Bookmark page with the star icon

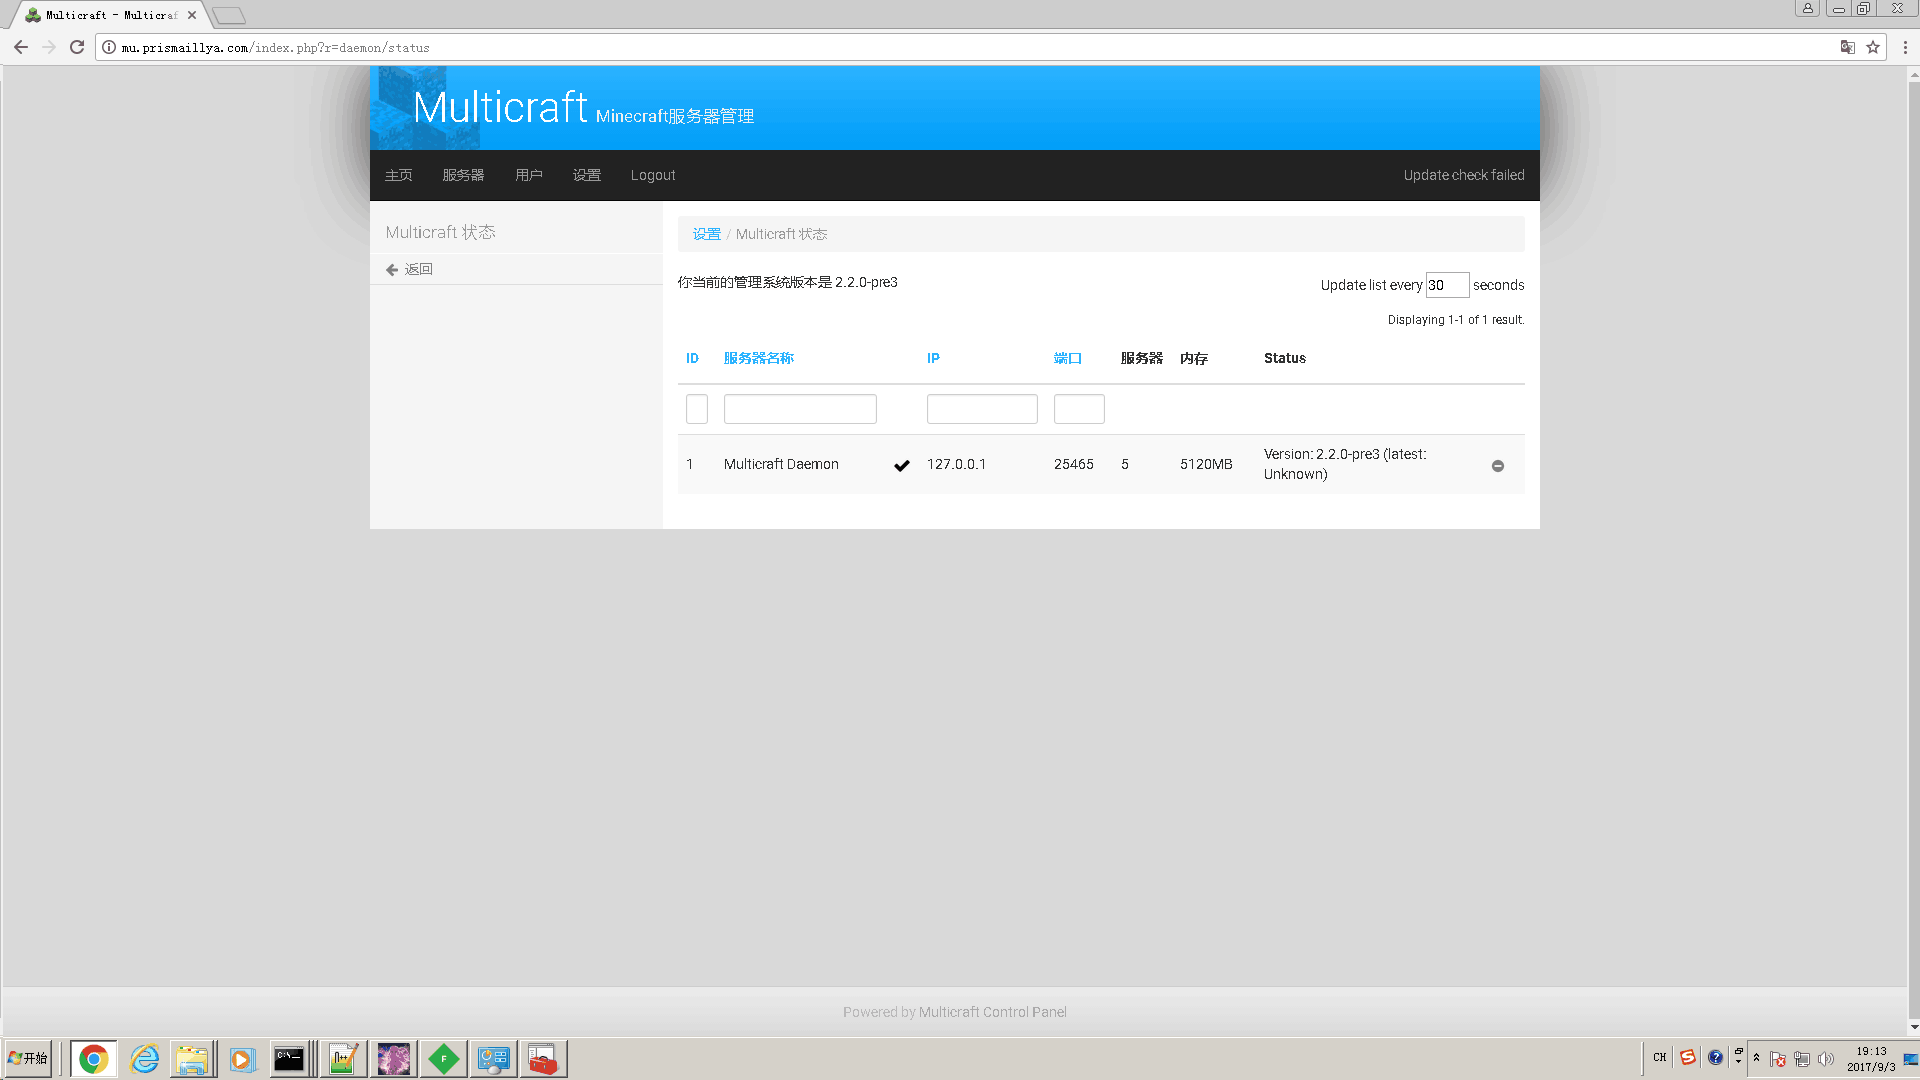click(1873, 47)
